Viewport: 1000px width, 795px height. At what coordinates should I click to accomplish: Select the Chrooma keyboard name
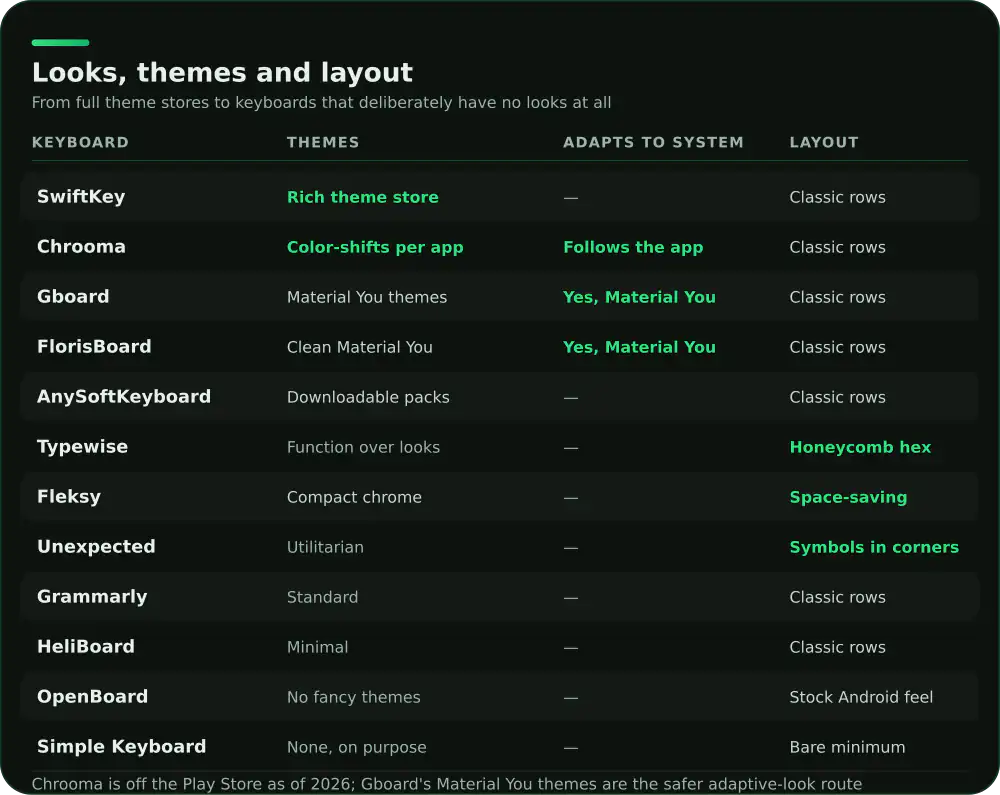[x=81, y=247]
